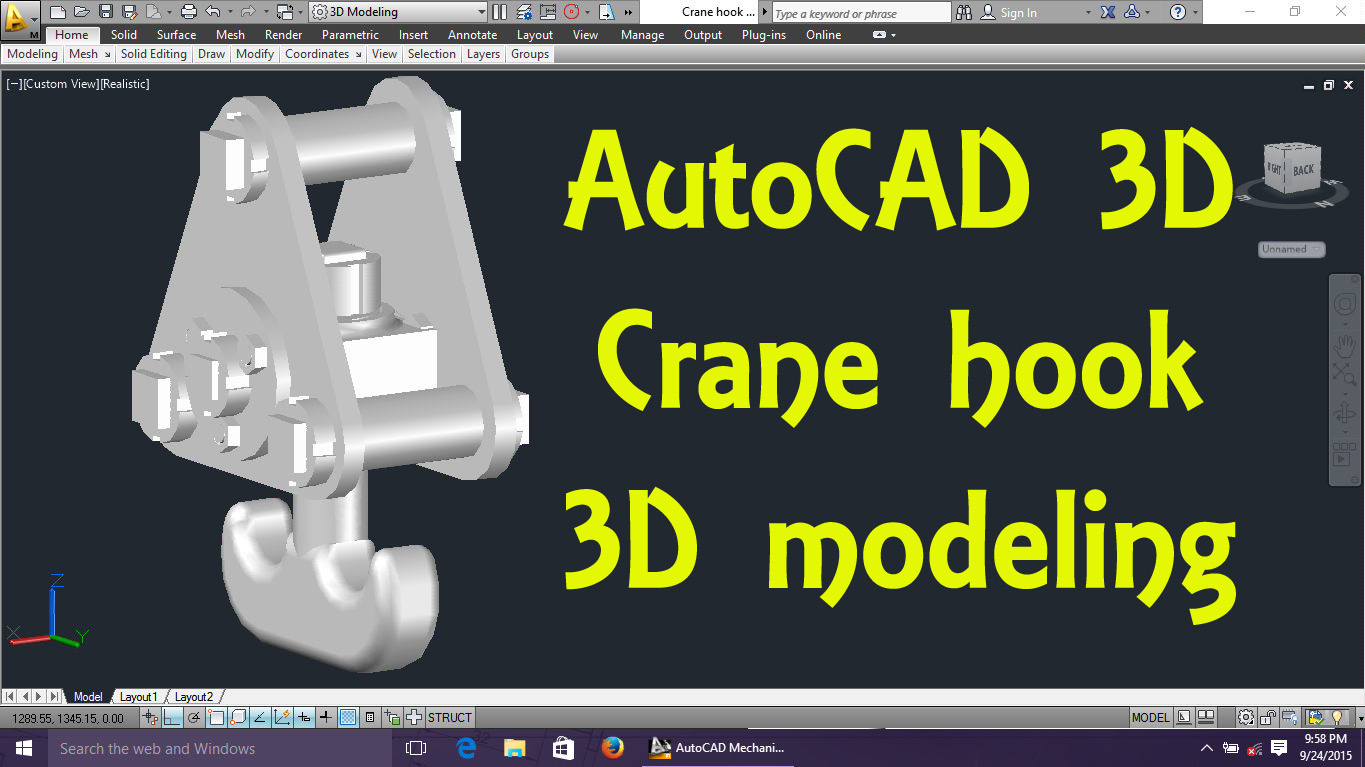Click the Plot printer icon
The height and width of the screenshot is (767, 1365).
[x=188, y=12]
